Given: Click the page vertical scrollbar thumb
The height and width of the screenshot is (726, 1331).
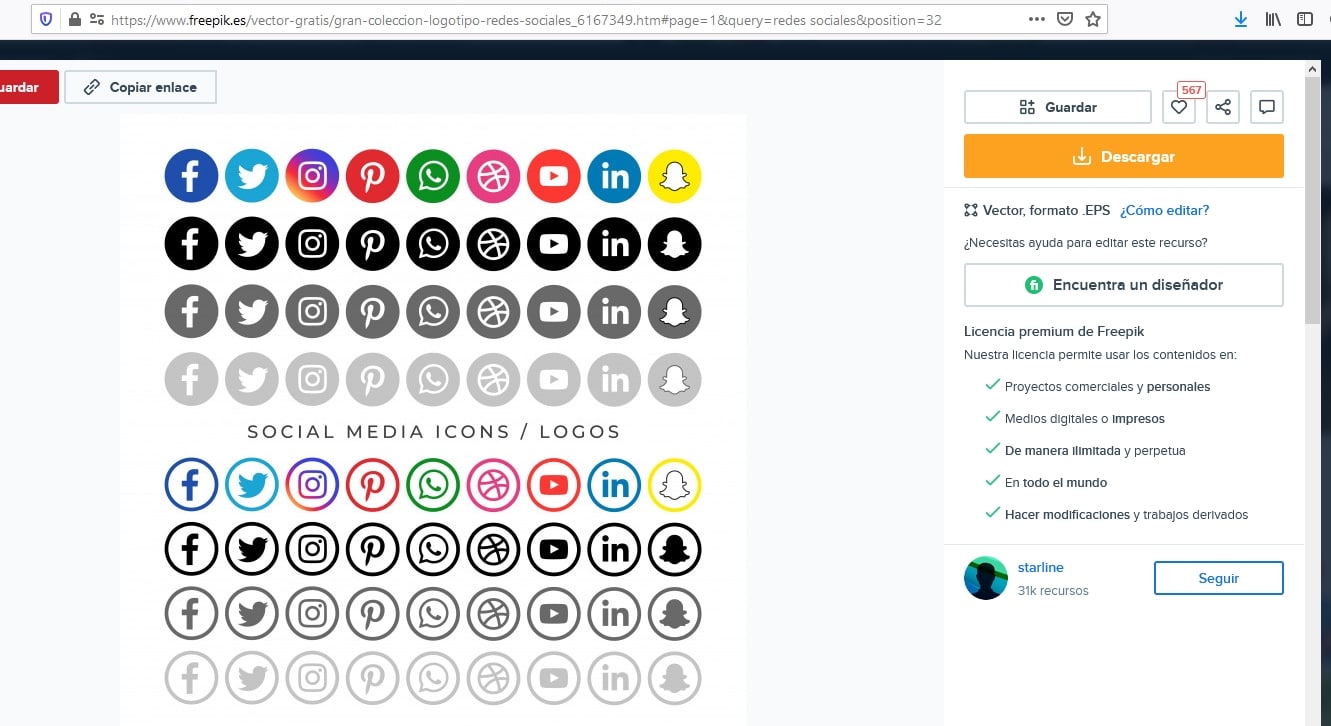Looking at the screenshot, I should (x=1312, y=200).
